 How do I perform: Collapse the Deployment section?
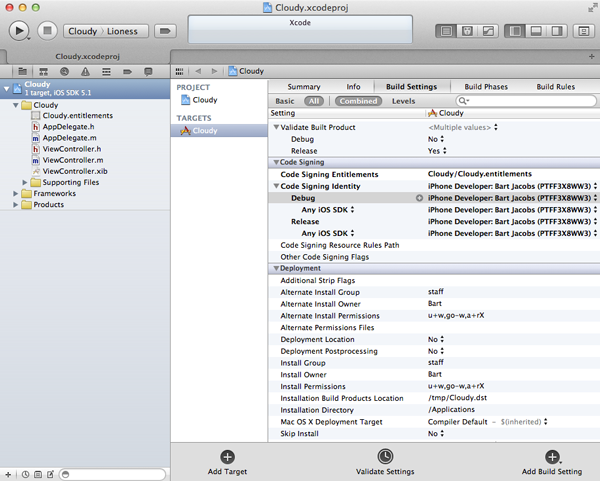pos(276,268)
